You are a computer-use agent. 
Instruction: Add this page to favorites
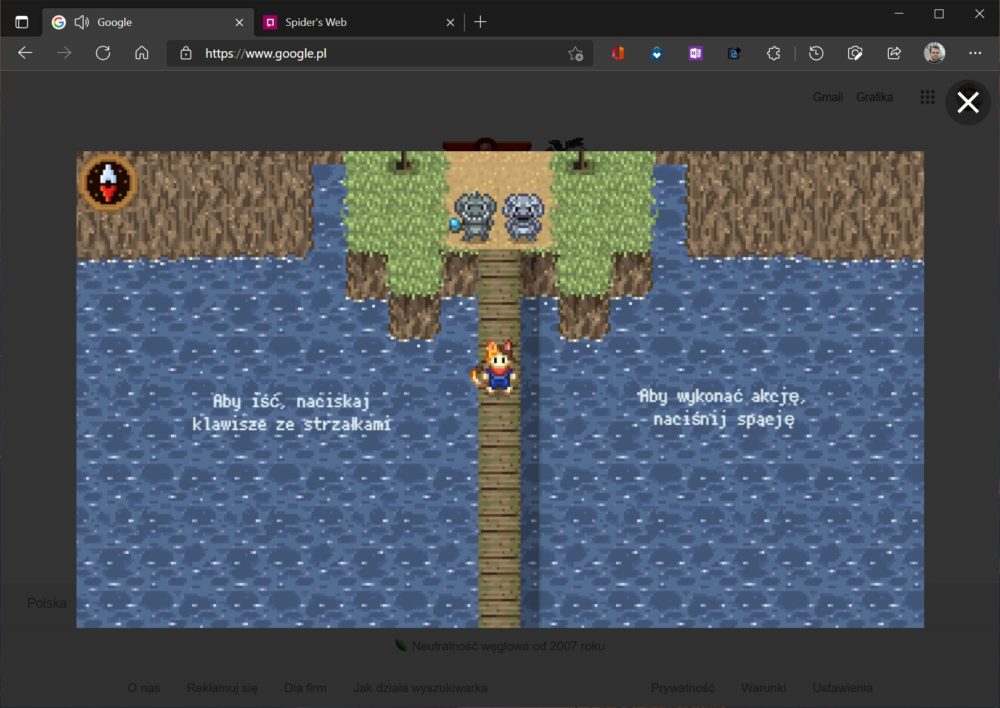click(575, 54)
